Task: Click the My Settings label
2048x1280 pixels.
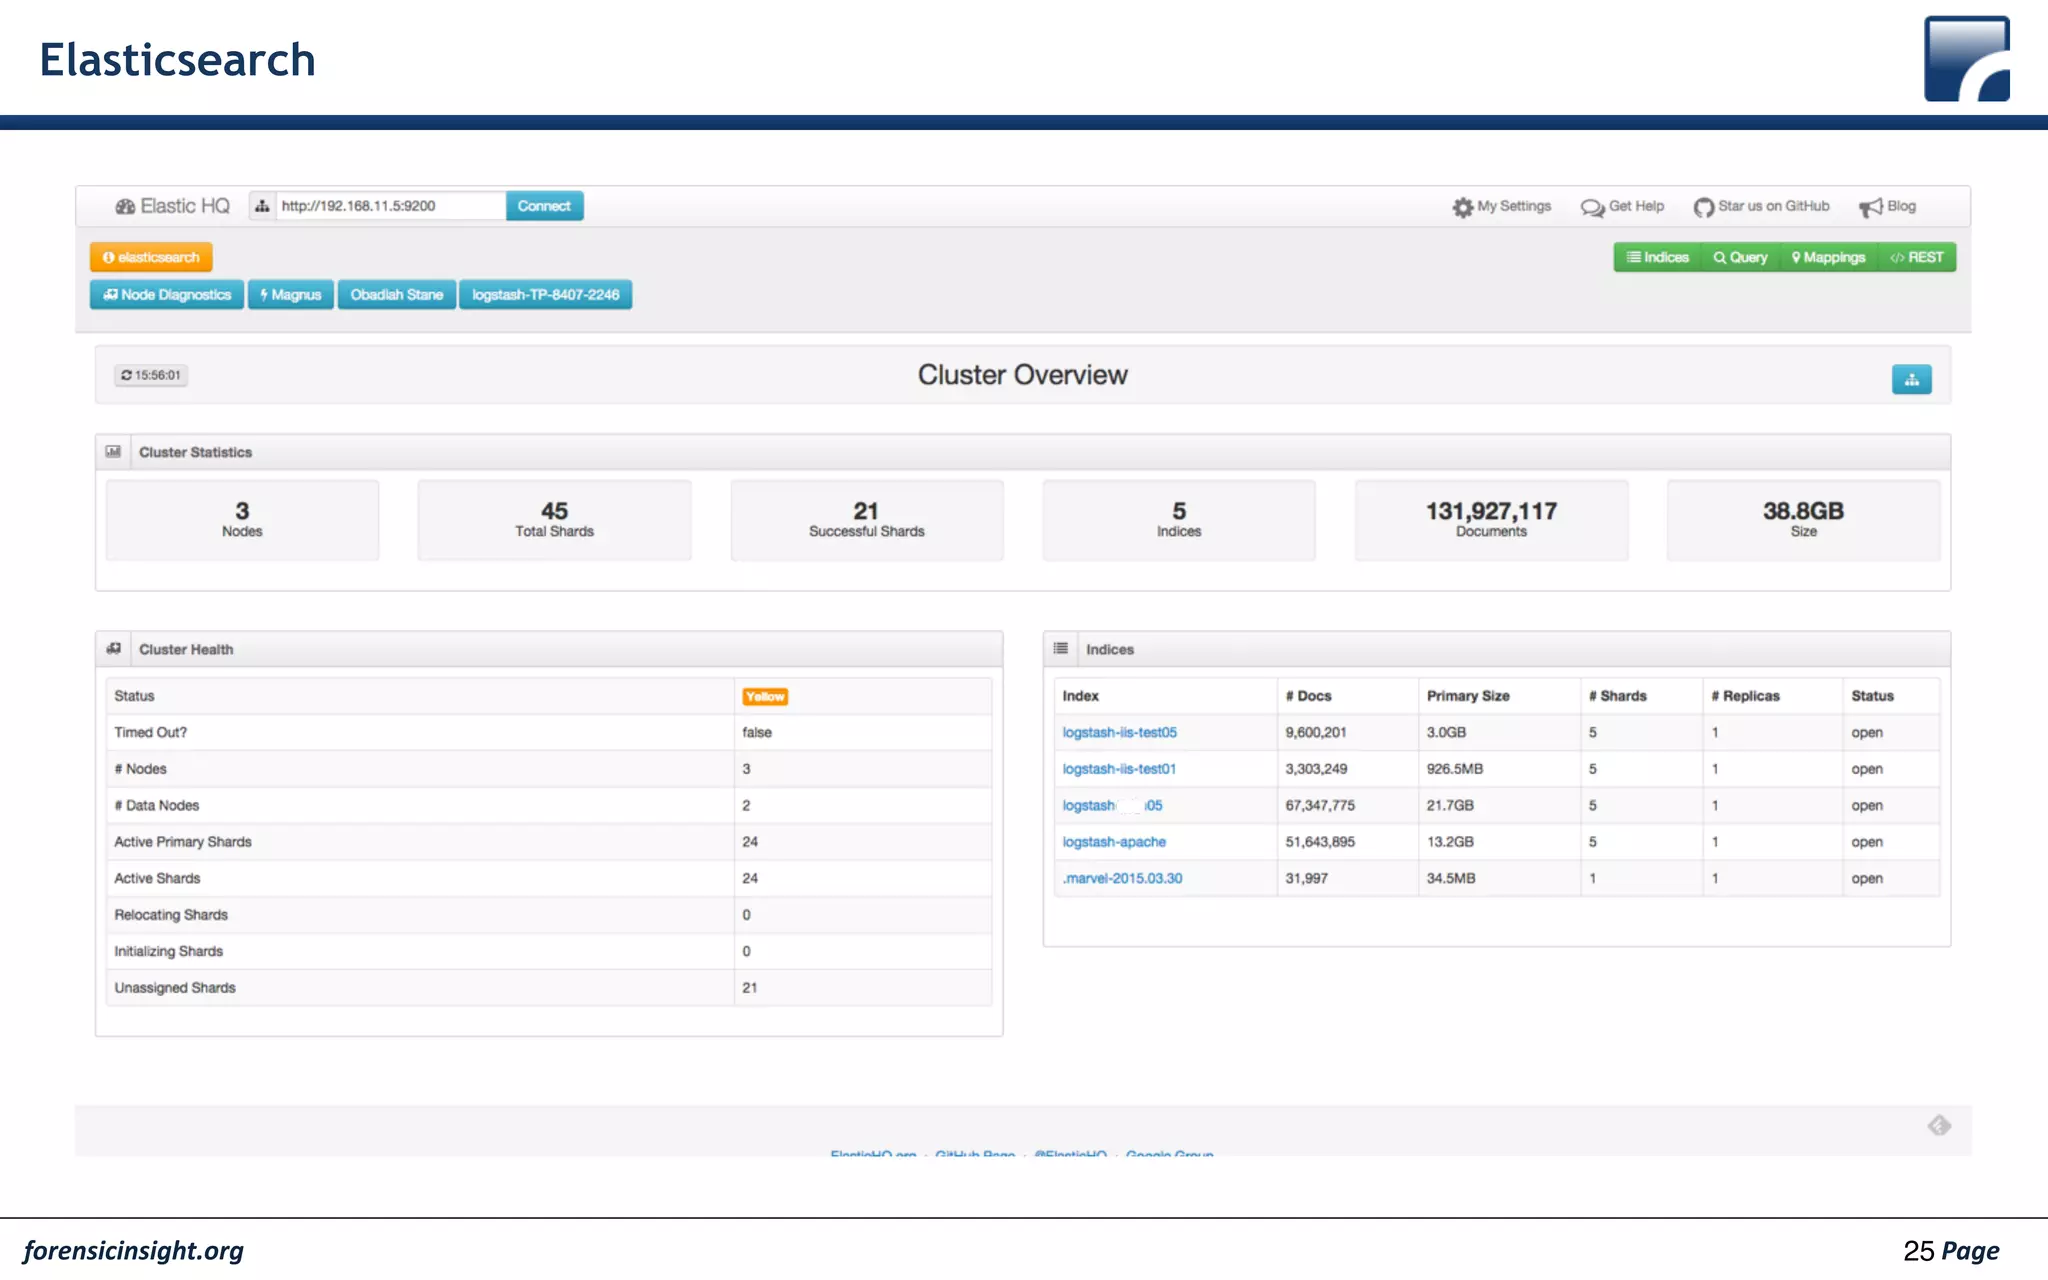Action: (x=1514, y=206)
